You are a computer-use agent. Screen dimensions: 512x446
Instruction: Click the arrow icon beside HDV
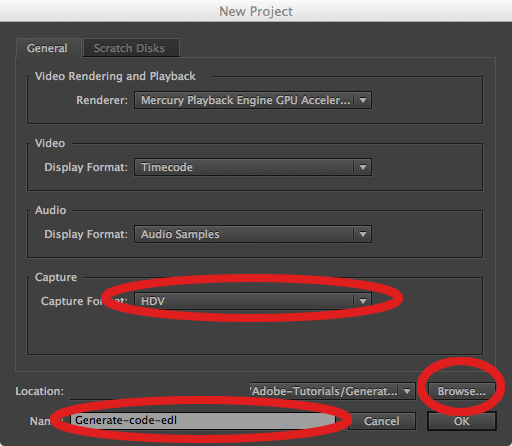point(363,301)
